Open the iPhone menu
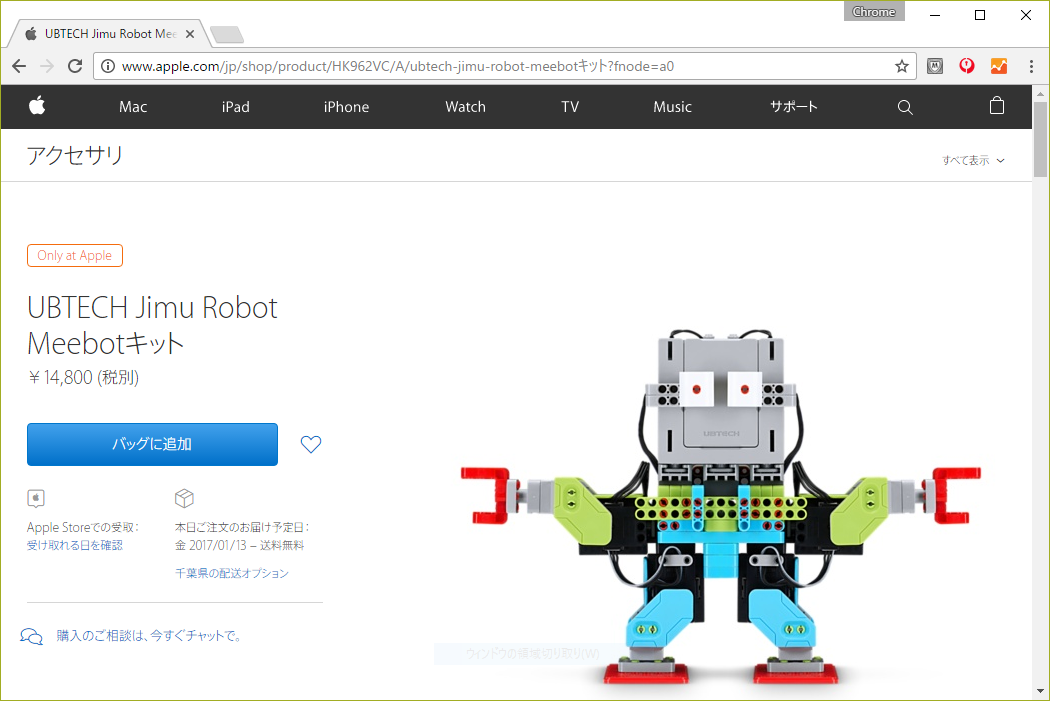The width and height of the screenshot is (1050, 701). coord(346,106)
